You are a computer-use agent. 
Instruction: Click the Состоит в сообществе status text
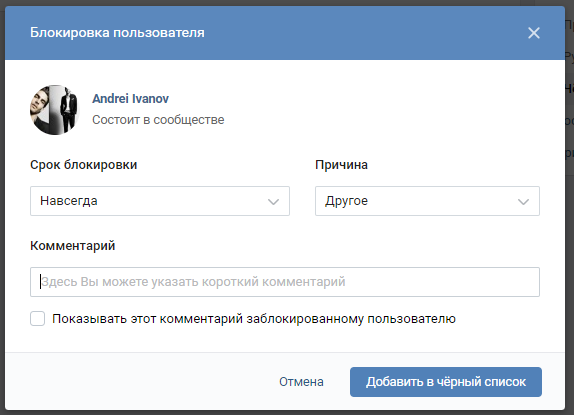[x=158, y=120]
